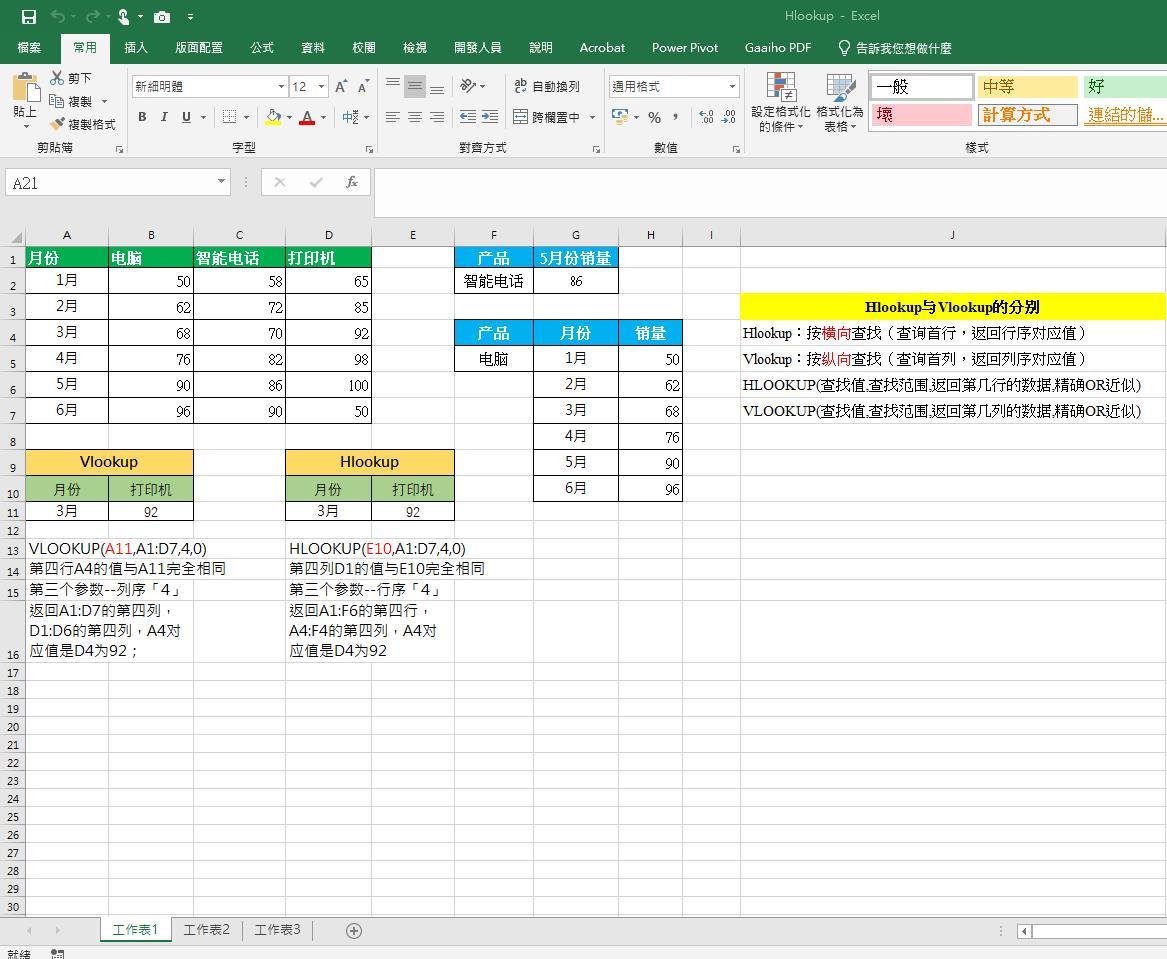Click the increase indent icon
The height and width of the screenshot is (959, 1167).
489,117
